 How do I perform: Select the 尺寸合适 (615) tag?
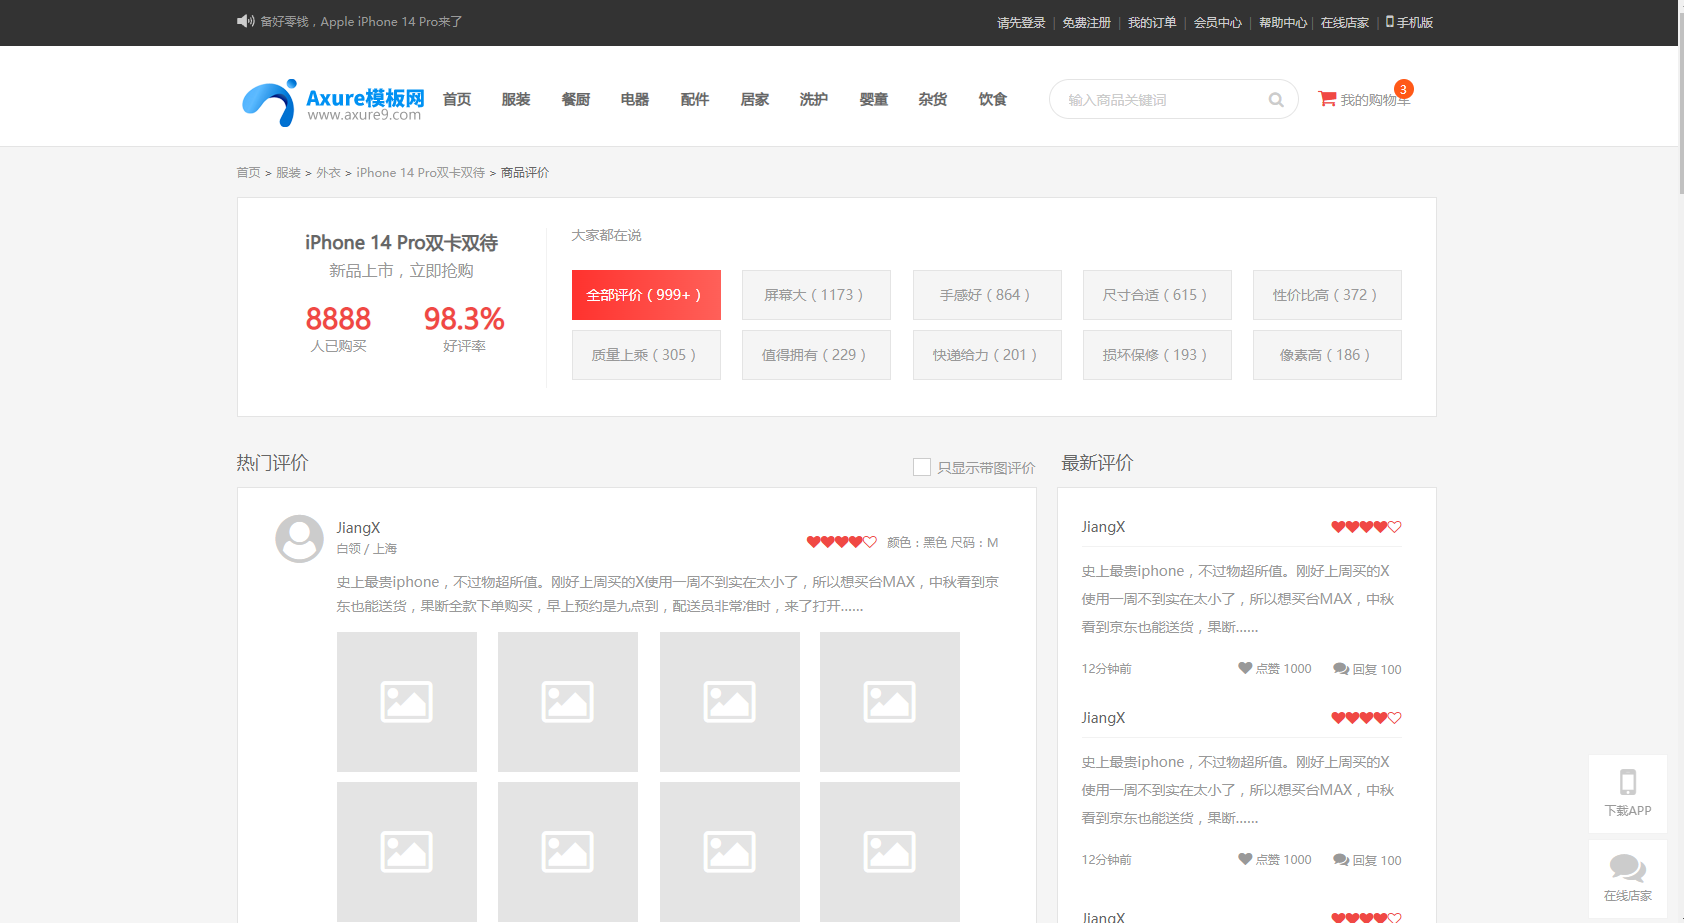click(1157, 295)
